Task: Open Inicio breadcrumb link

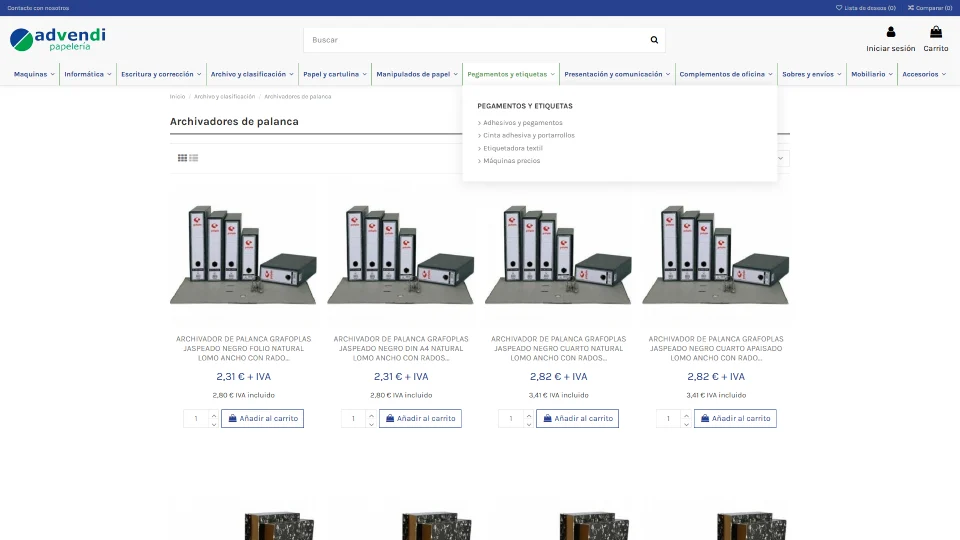Action: 177,97
